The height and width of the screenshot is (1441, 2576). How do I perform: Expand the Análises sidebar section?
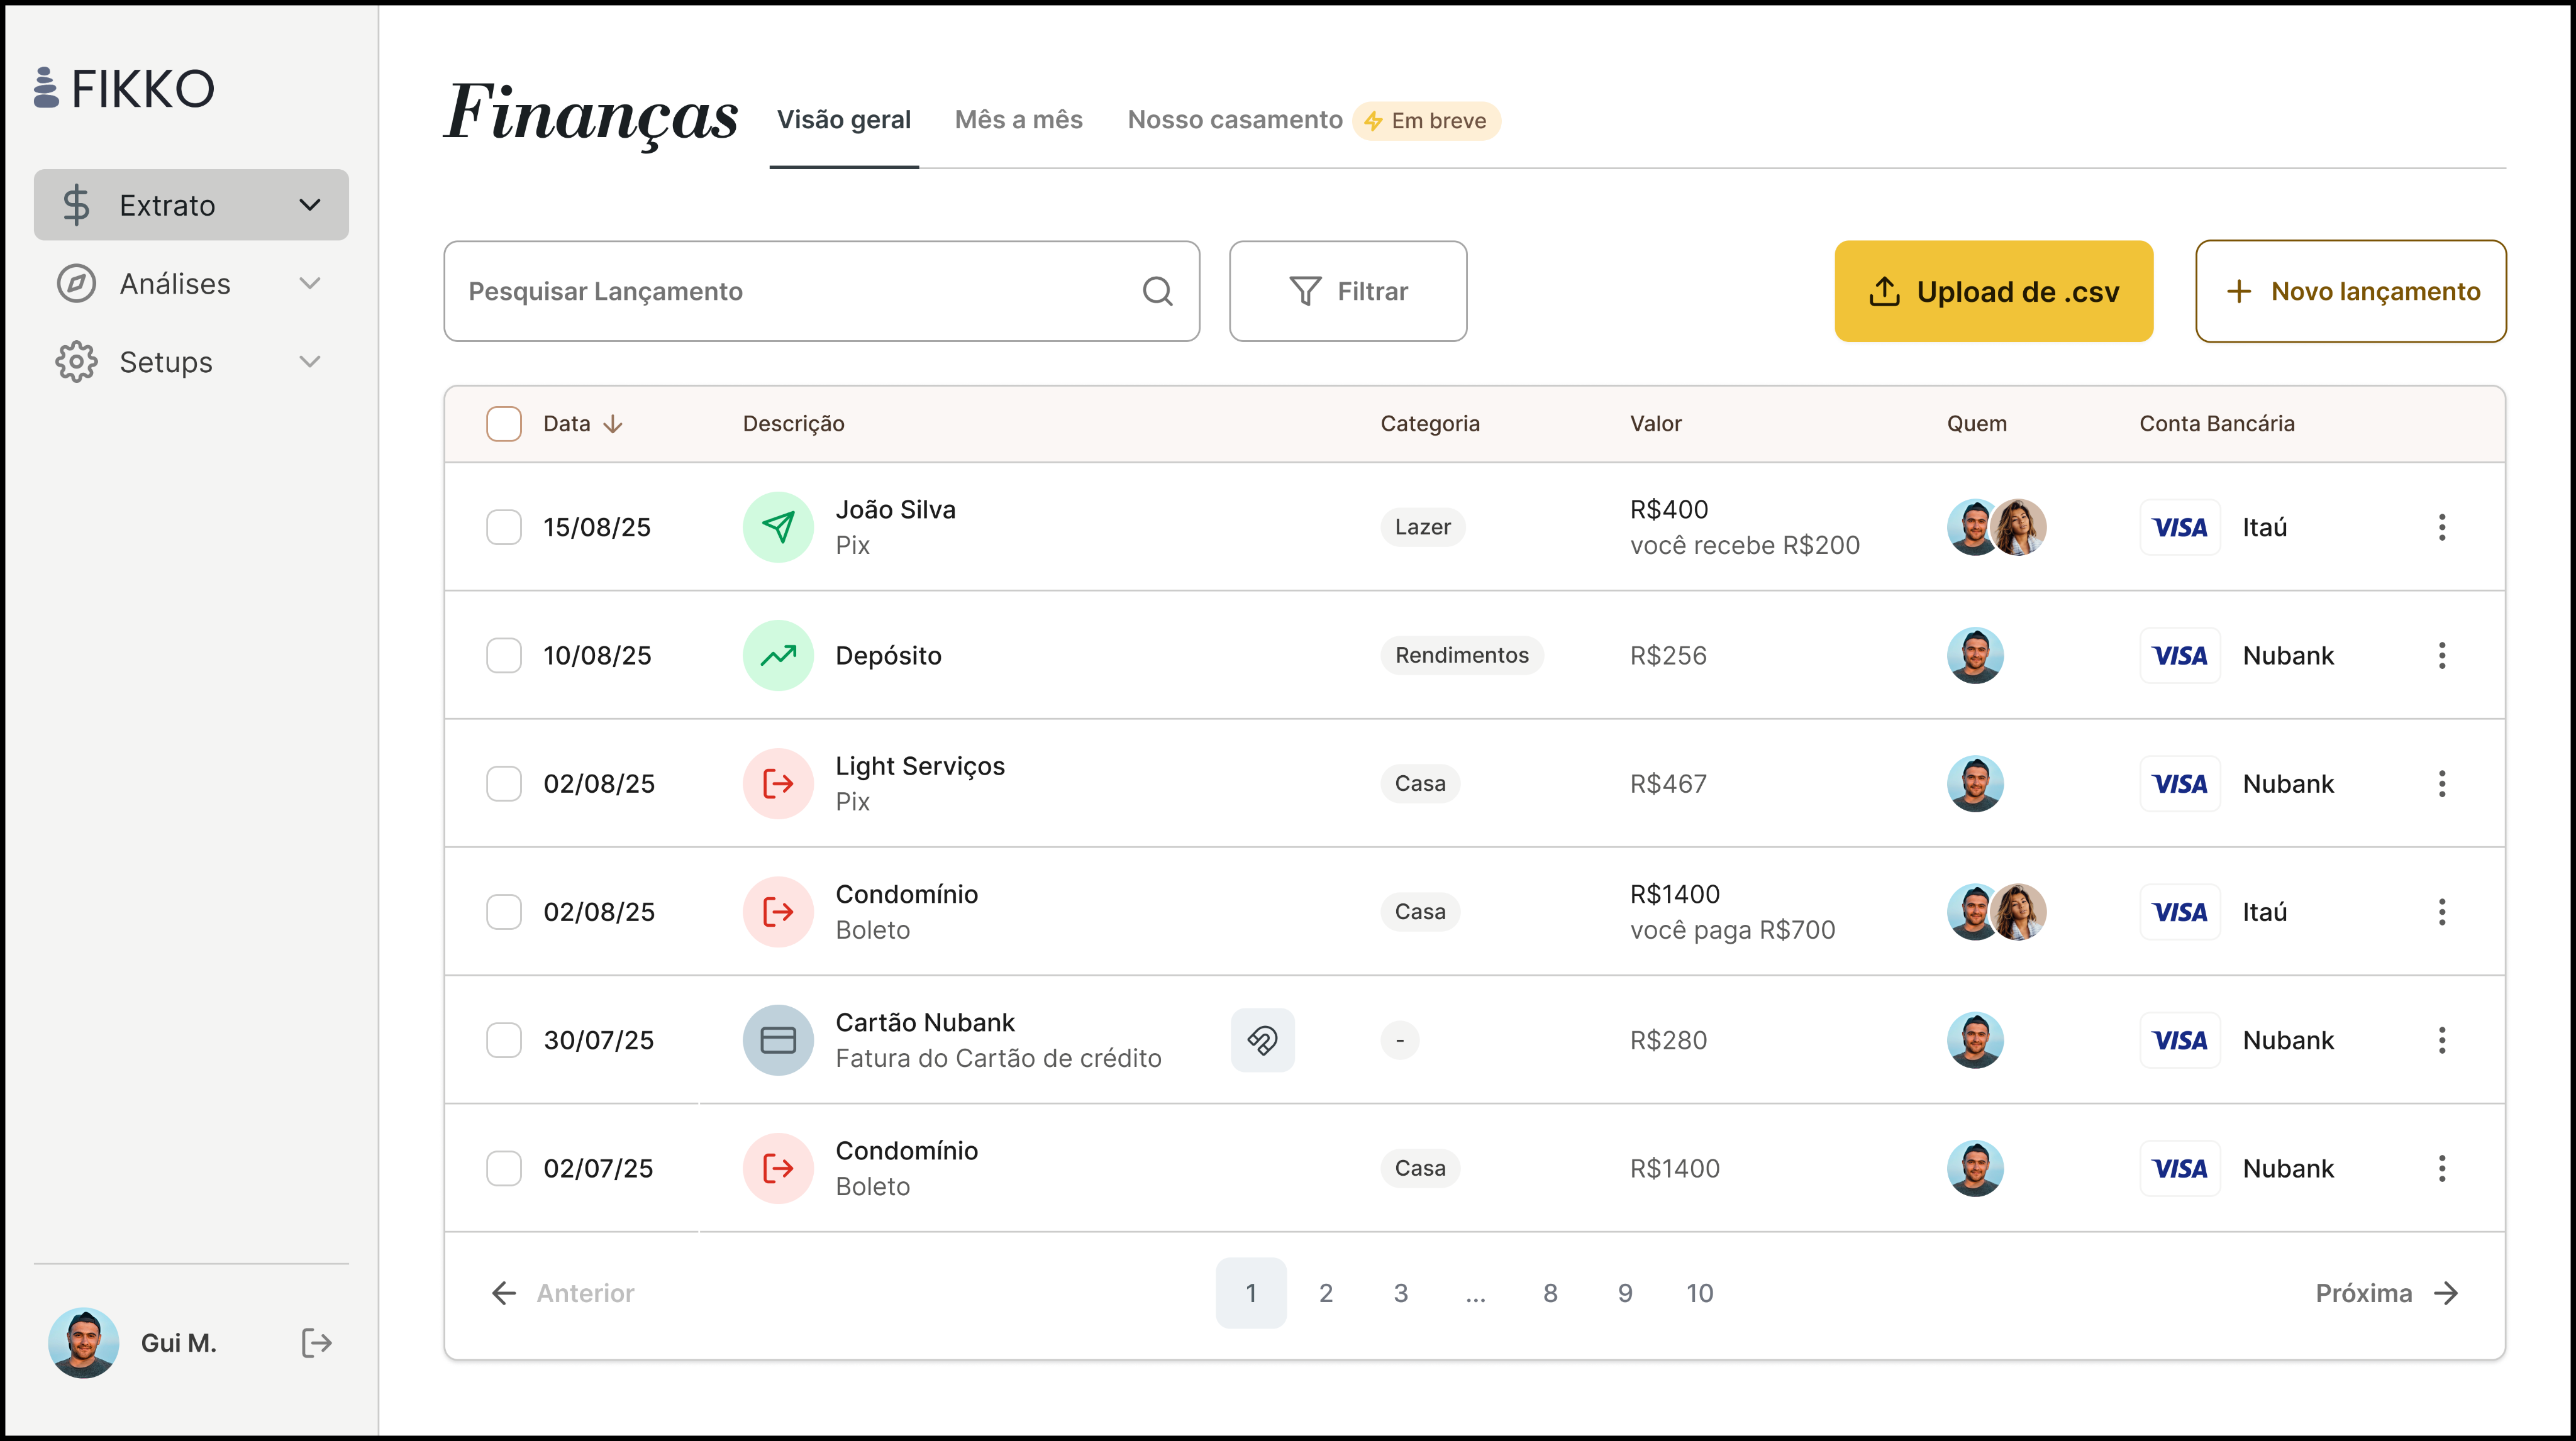coord(310,284)
